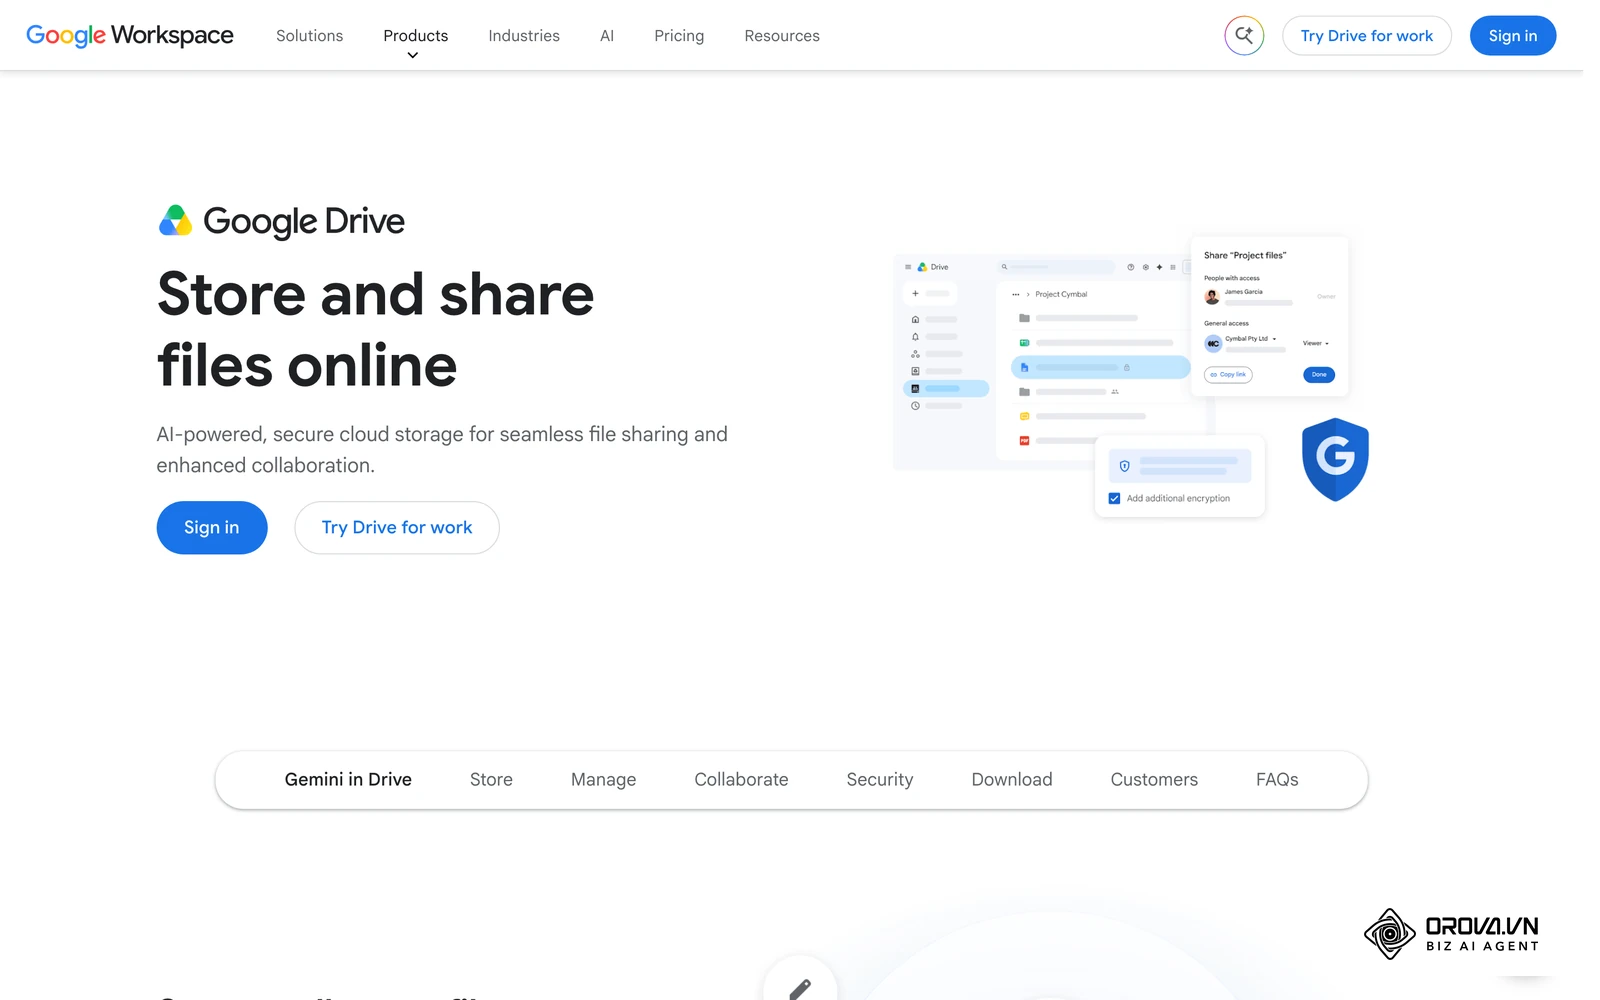The image size is (1600, 1000).
Task: Go to the Download tab
Action: pyautogui.click(x=1012, y=780)
